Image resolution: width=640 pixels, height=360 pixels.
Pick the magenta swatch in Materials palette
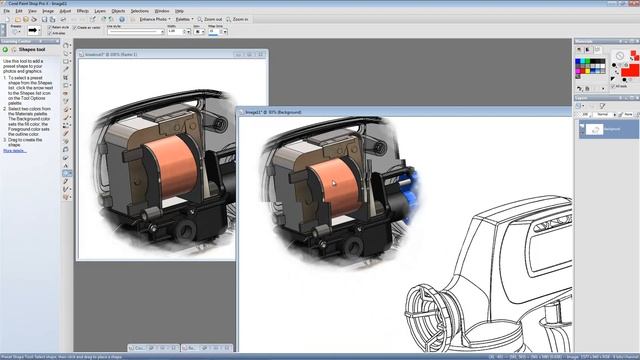pos(578,71)
